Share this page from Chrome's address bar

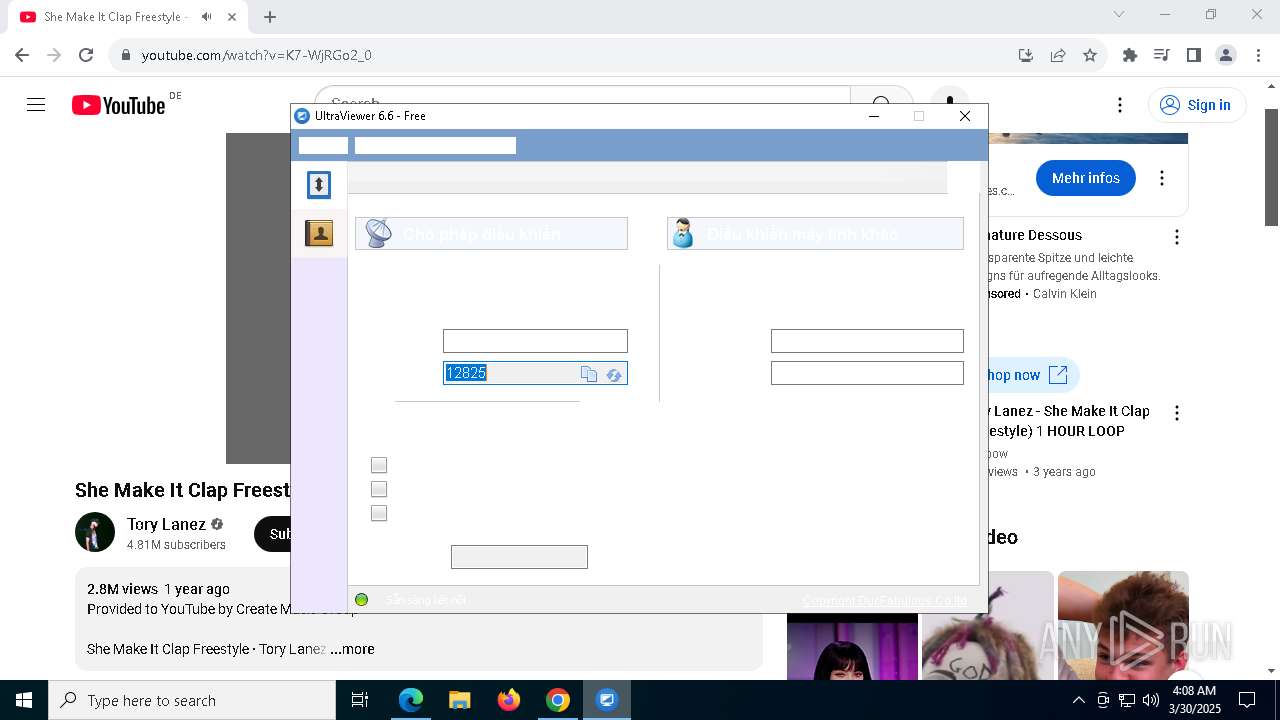[1058, 55]
